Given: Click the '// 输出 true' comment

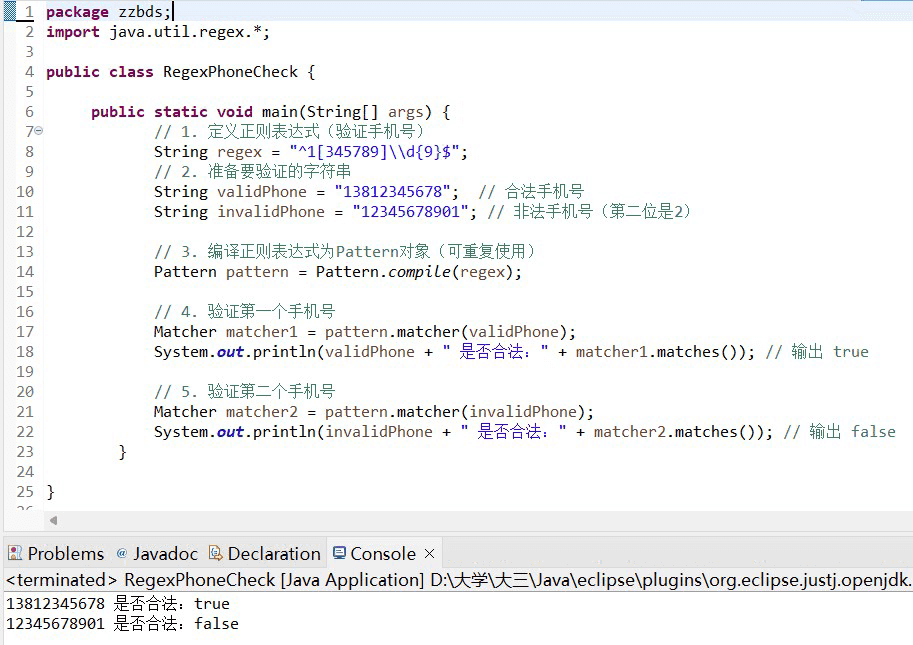Looking at the screenshot, I should coord(817,352).
